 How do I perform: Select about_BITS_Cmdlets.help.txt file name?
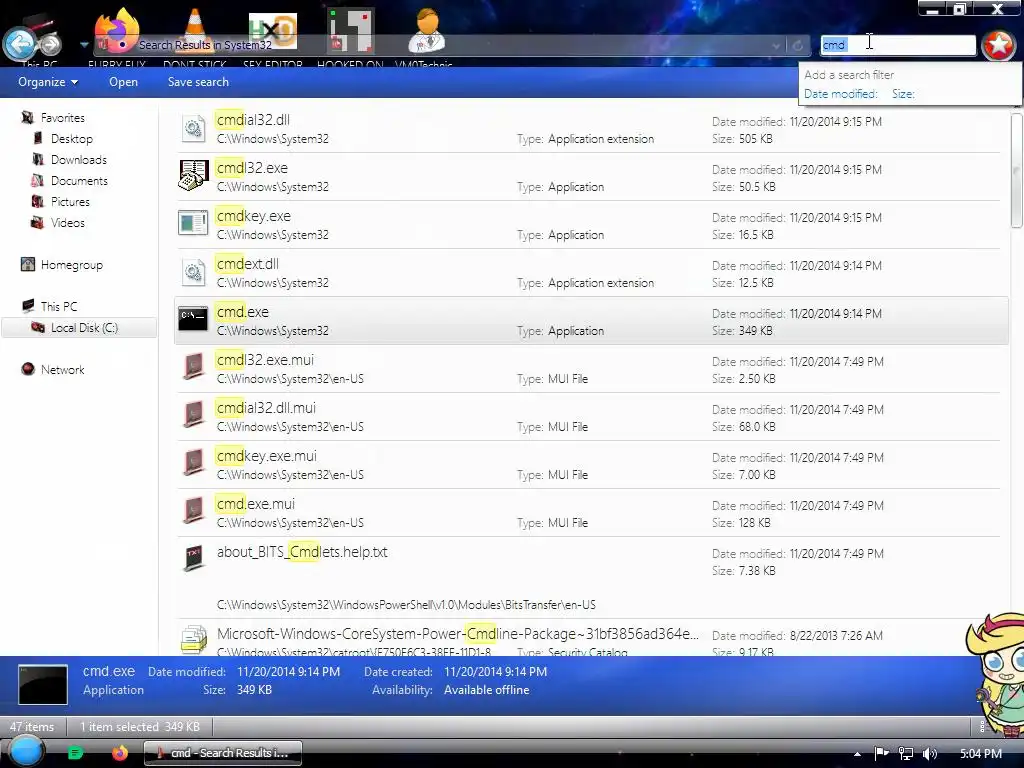(x=302, y=552)
